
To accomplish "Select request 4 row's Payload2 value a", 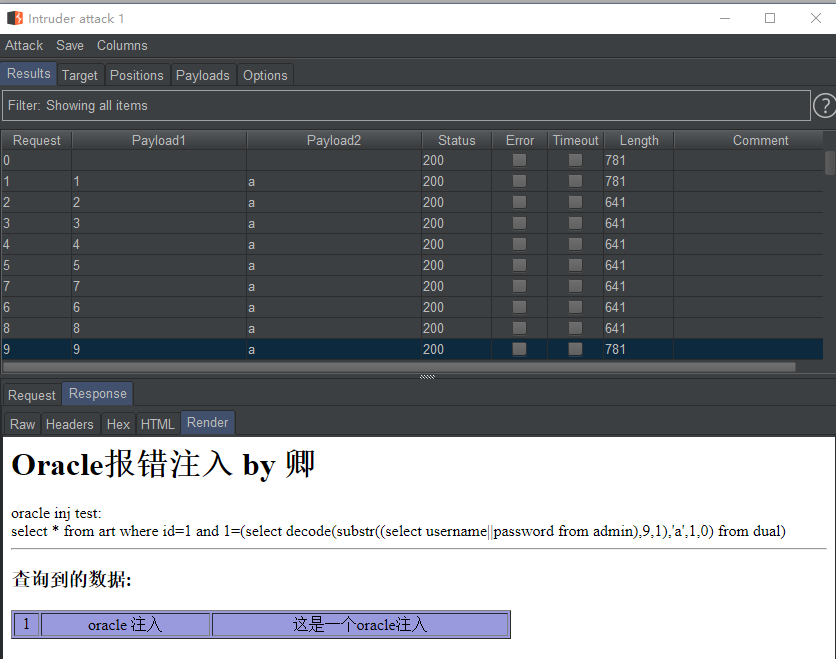I will (334, 244).
